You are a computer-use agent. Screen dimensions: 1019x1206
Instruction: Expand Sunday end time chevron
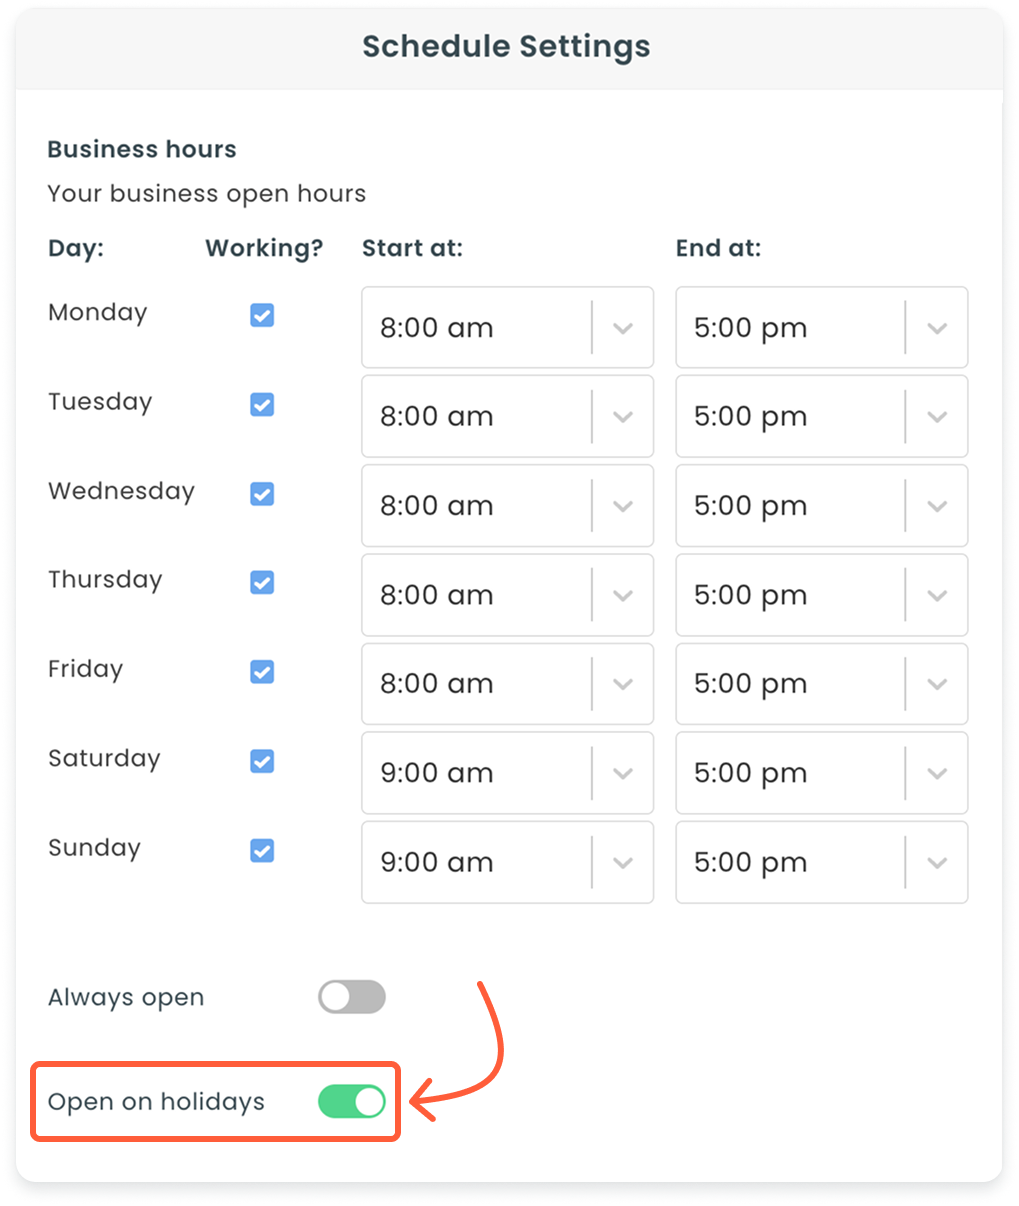click(937, 862)
